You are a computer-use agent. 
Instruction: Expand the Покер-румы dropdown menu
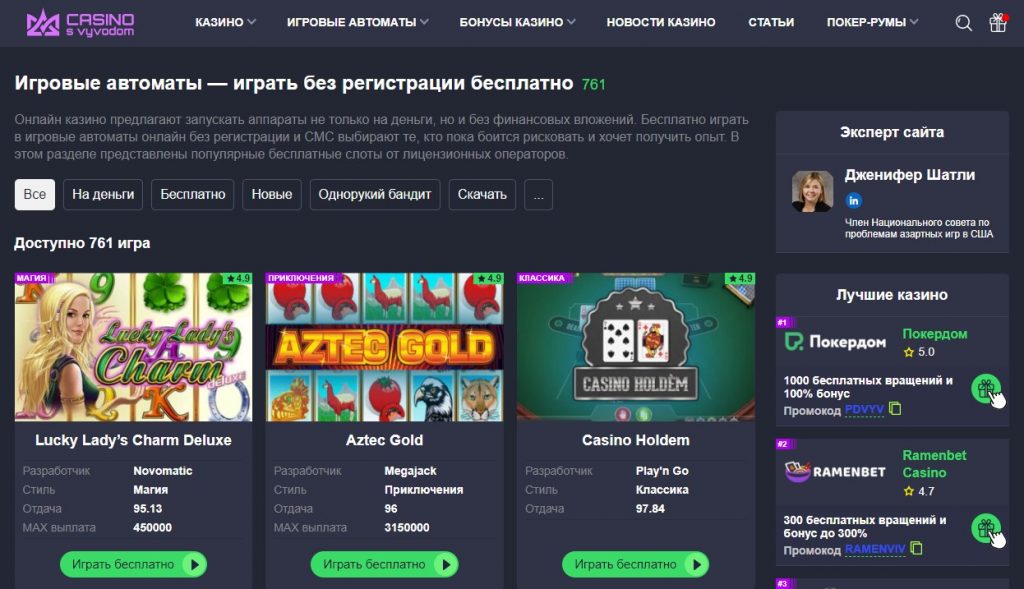pyautogui.click(x=872, y=22)
